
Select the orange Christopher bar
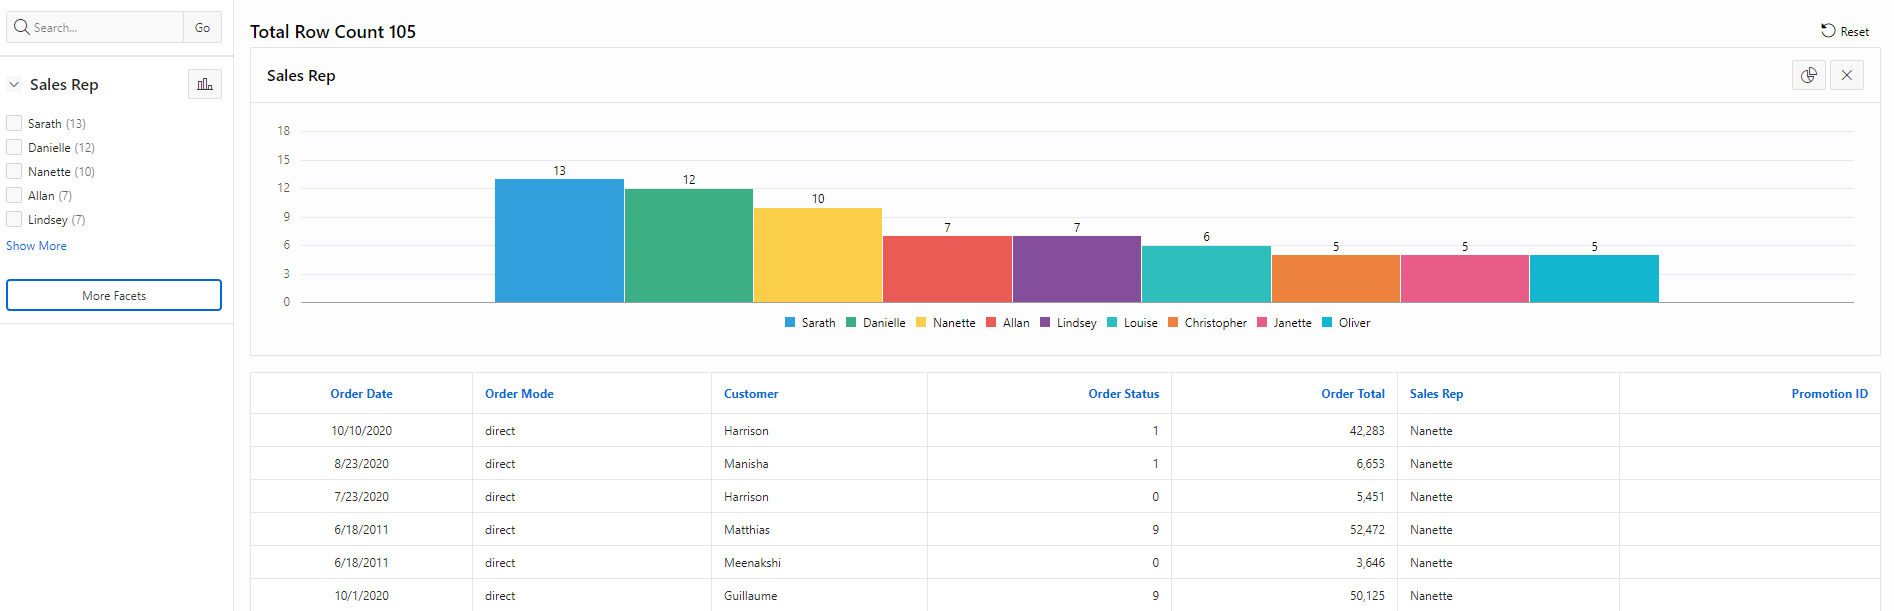1336,279
